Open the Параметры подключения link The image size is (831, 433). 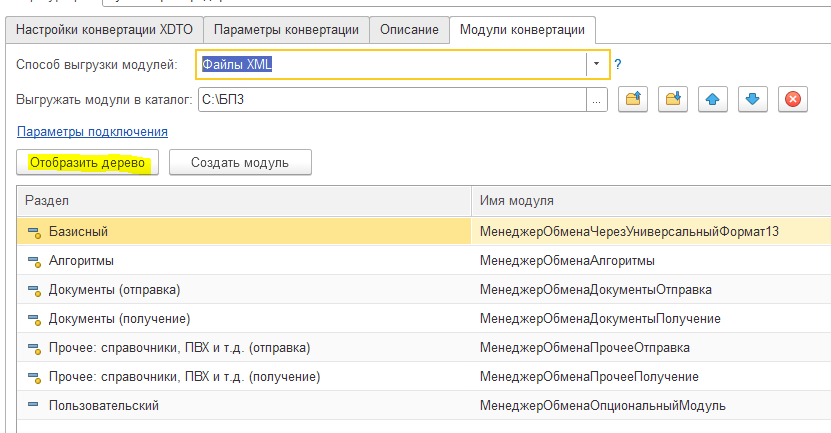pos(92,131)
